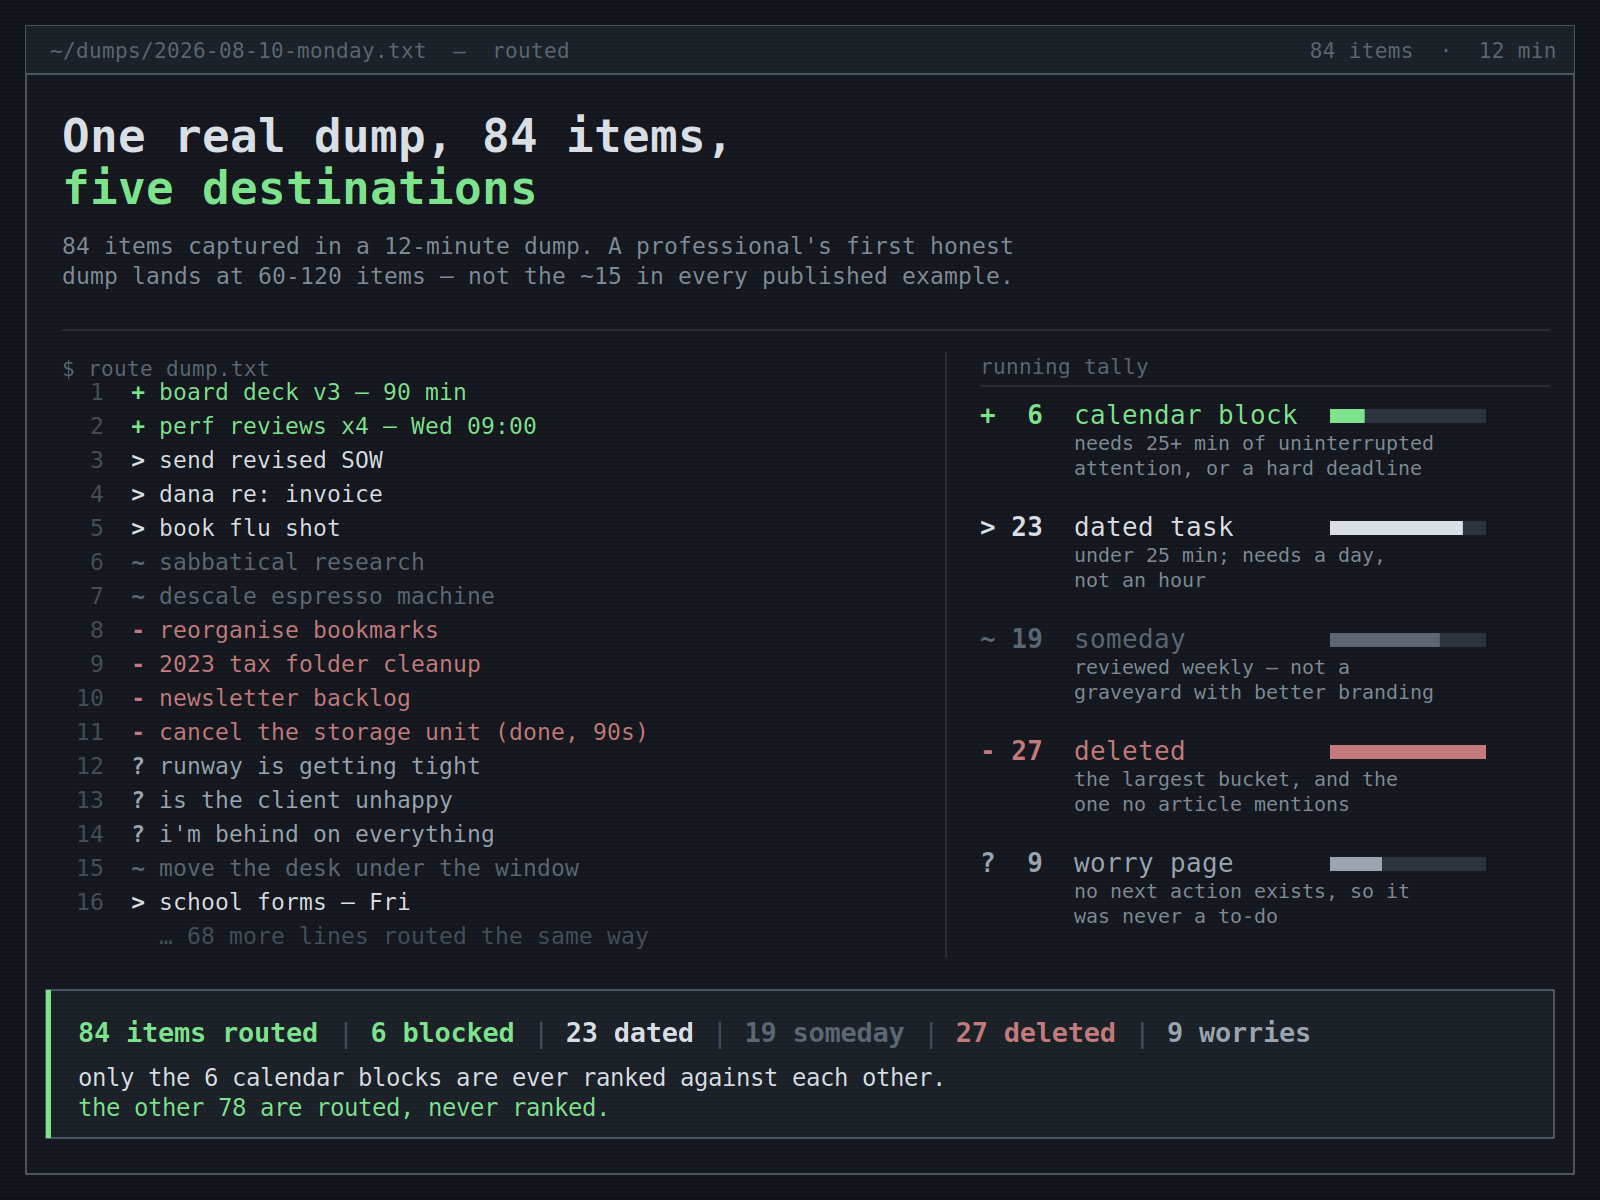Click the '~' marker on sabbatical research line
The width and height of the screenshot is (1600, 1200).
pyautogui.click(x=138, y=562)
